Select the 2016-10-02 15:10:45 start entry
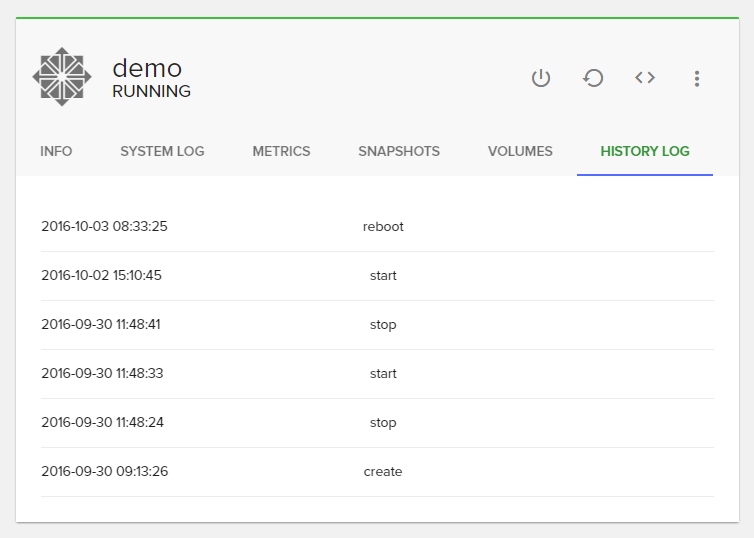754x538 pixels. point(383,275)
